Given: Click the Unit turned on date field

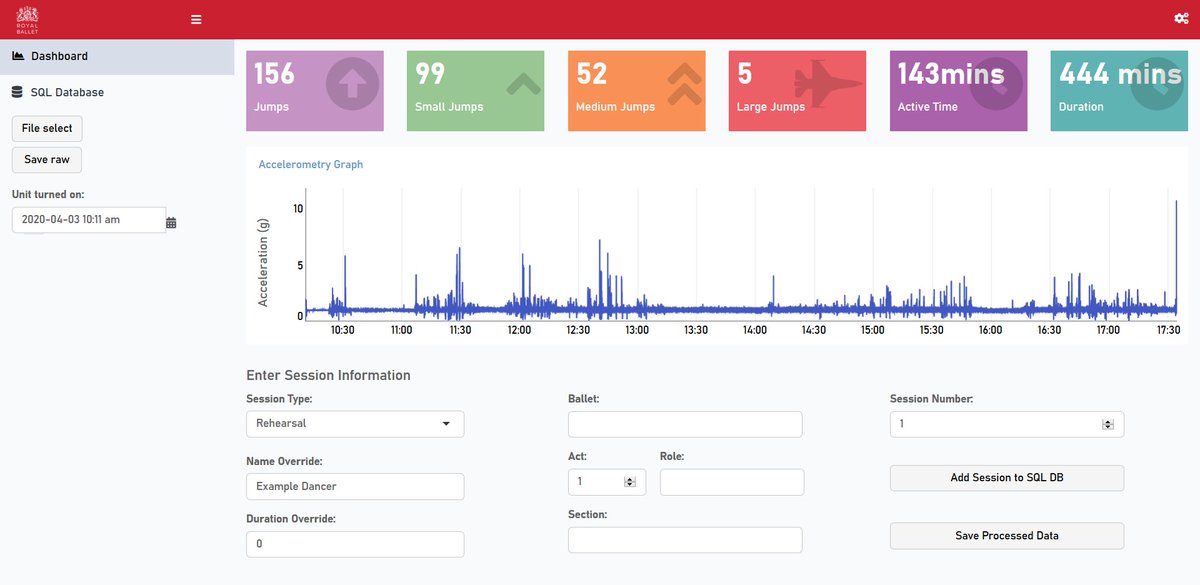Looking at the screenshot, I should (x=88, y=220).
